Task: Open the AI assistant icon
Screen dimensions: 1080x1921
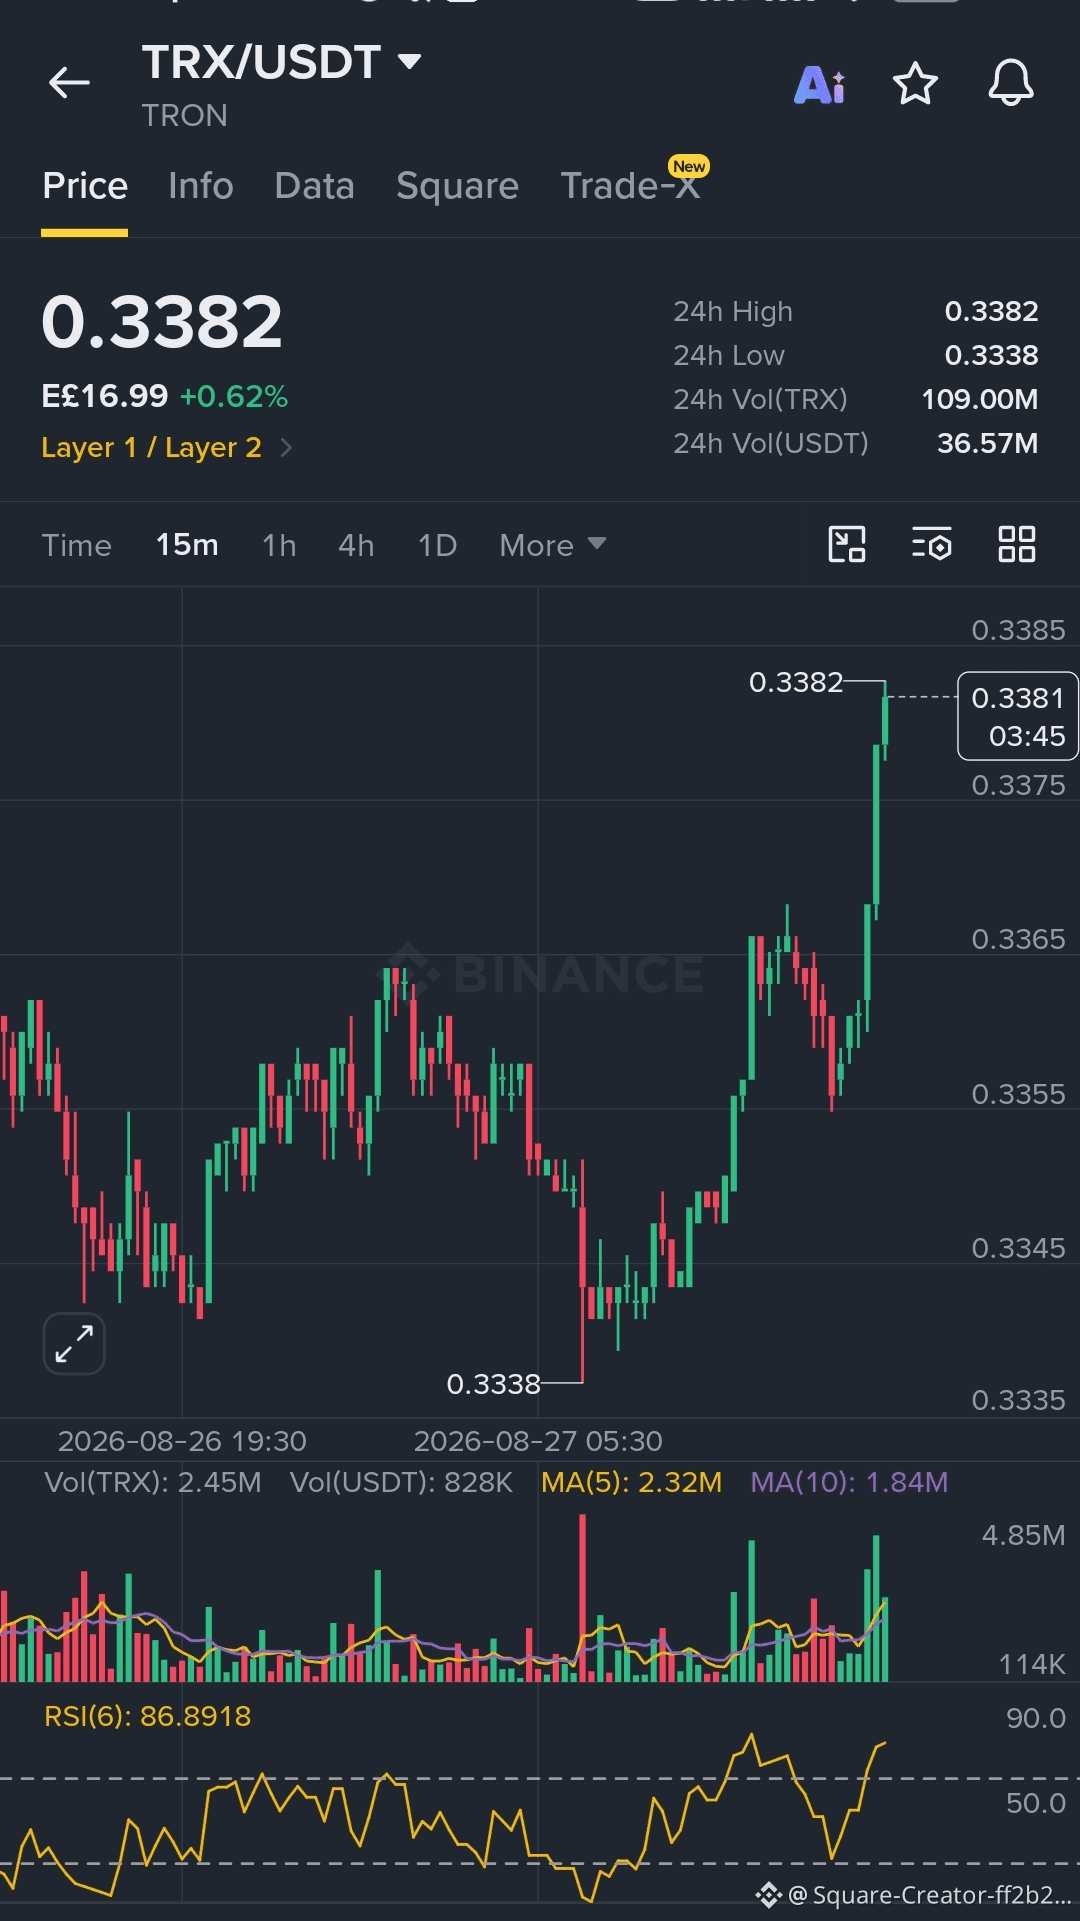Action: point(820,85)
